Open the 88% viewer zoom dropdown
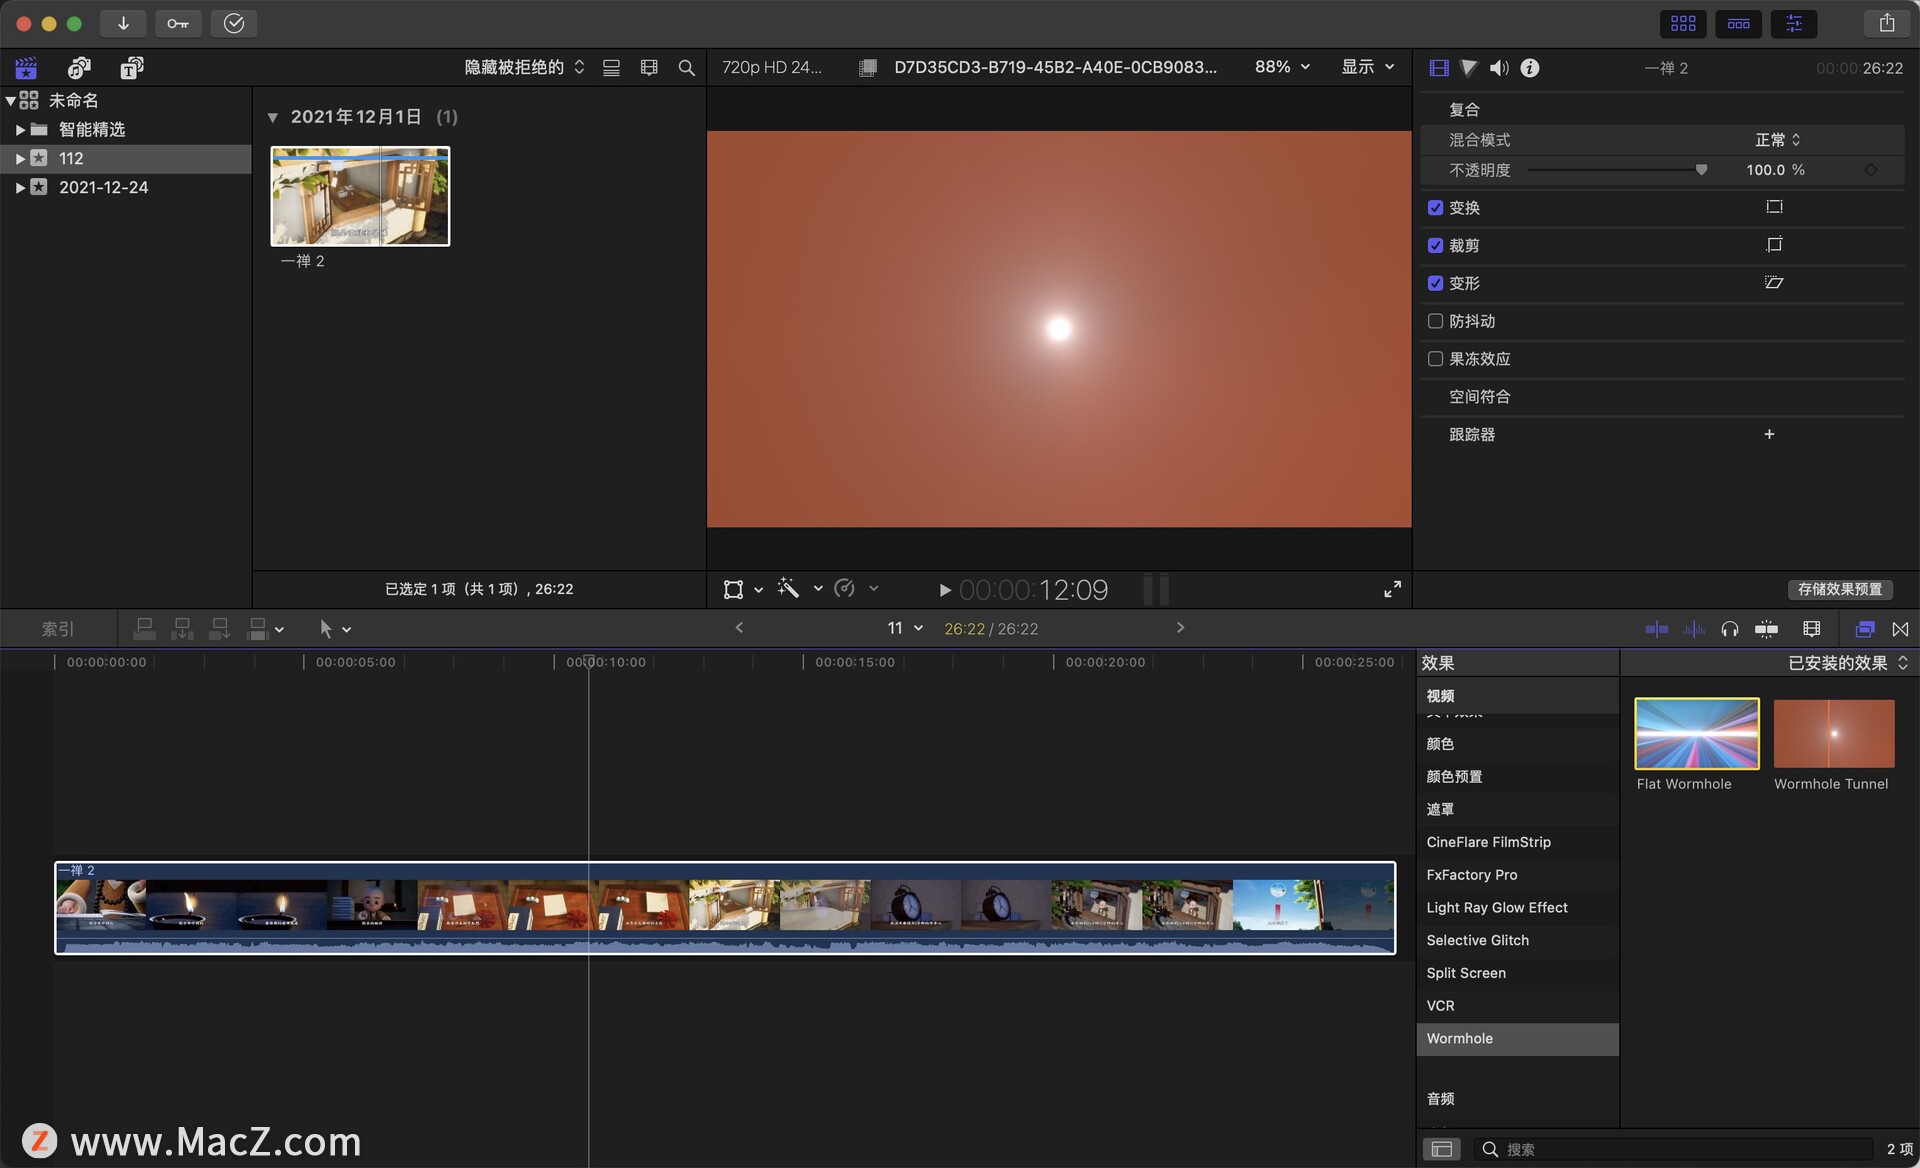 1282,67
